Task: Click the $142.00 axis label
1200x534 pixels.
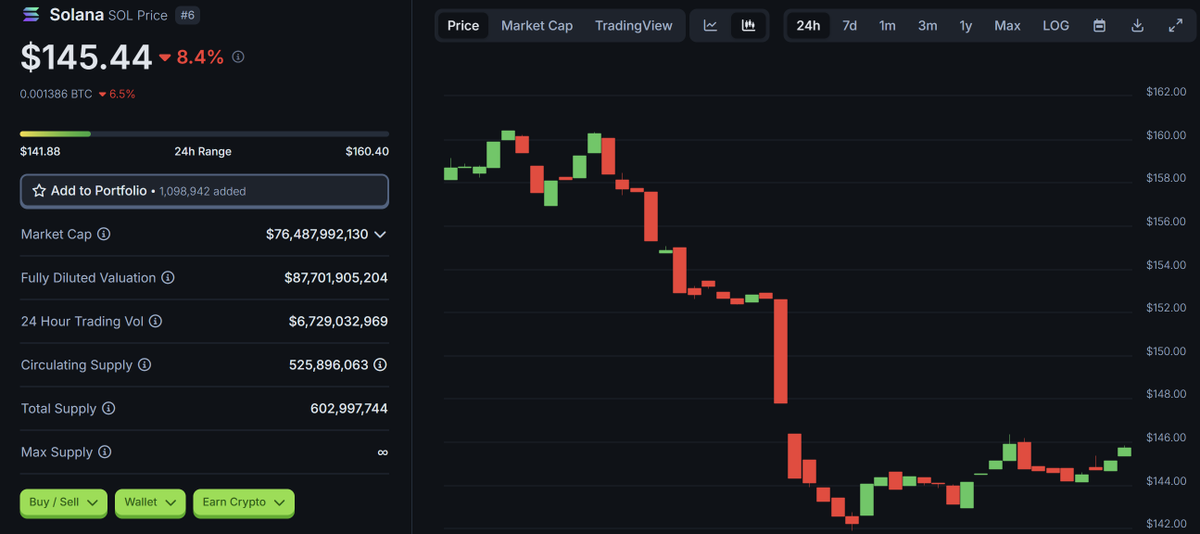Action: tap(1166, 524)
